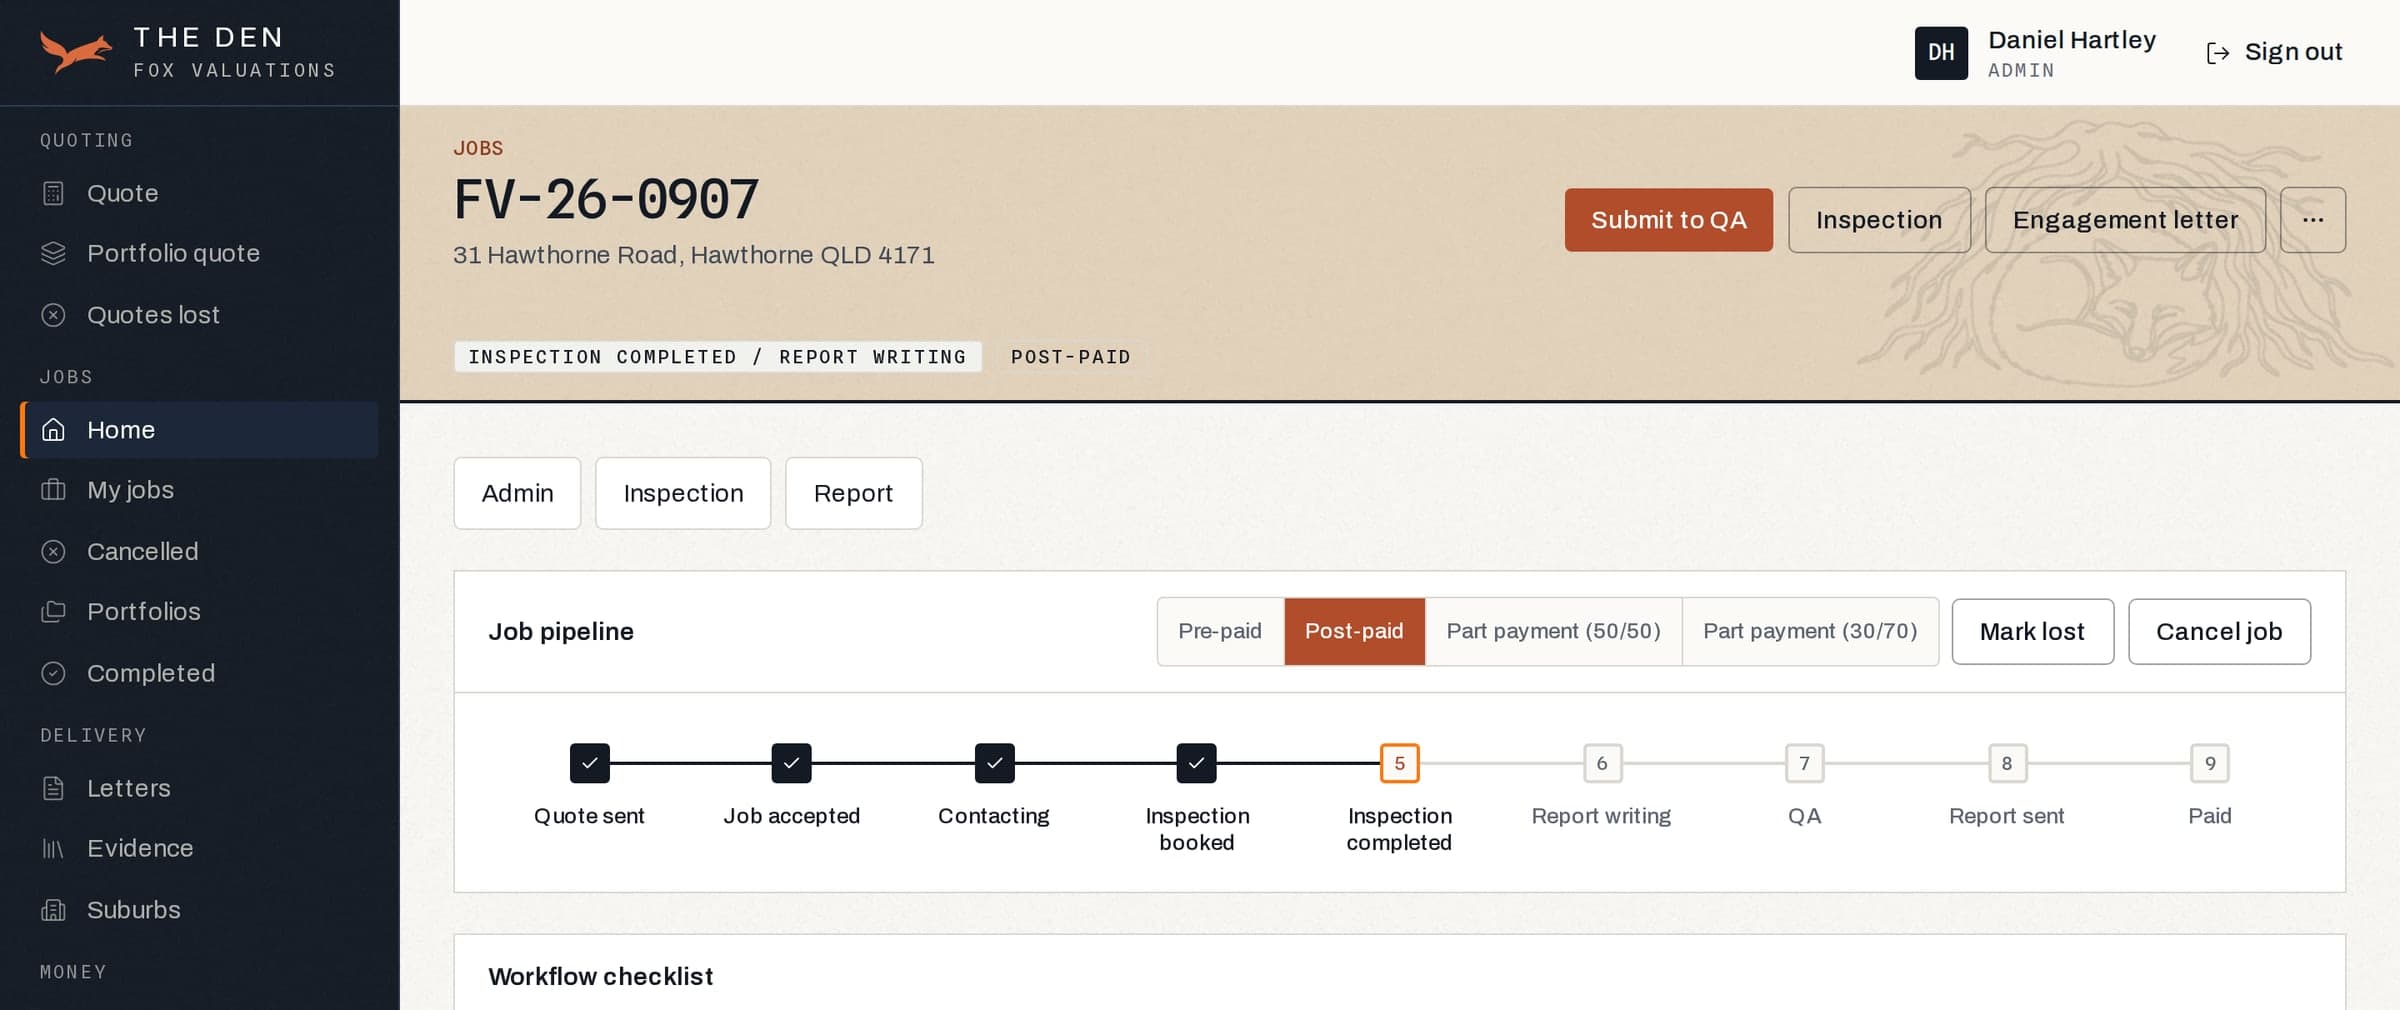
Task: Click pipeline step 5 Inspection completed
Action: 1399,764
